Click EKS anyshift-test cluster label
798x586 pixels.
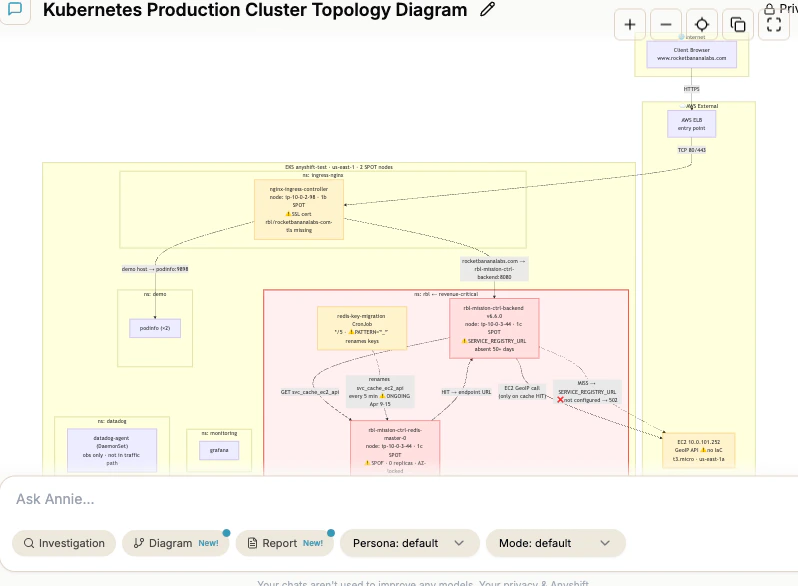[x=339, y=167]
